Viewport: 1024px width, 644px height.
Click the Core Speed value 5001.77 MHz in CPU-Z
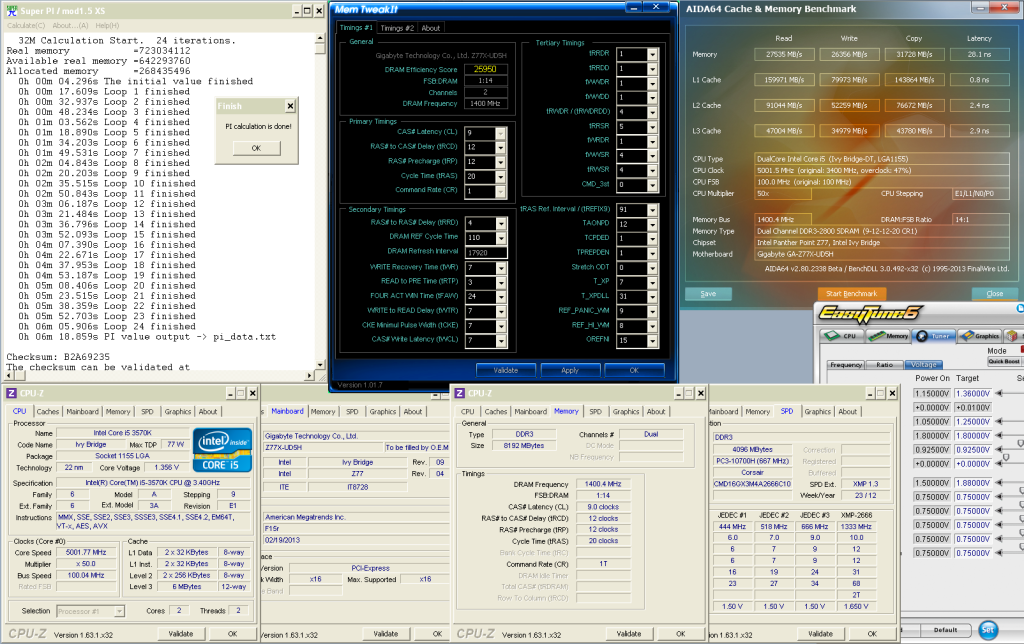(x=86, y=553)
